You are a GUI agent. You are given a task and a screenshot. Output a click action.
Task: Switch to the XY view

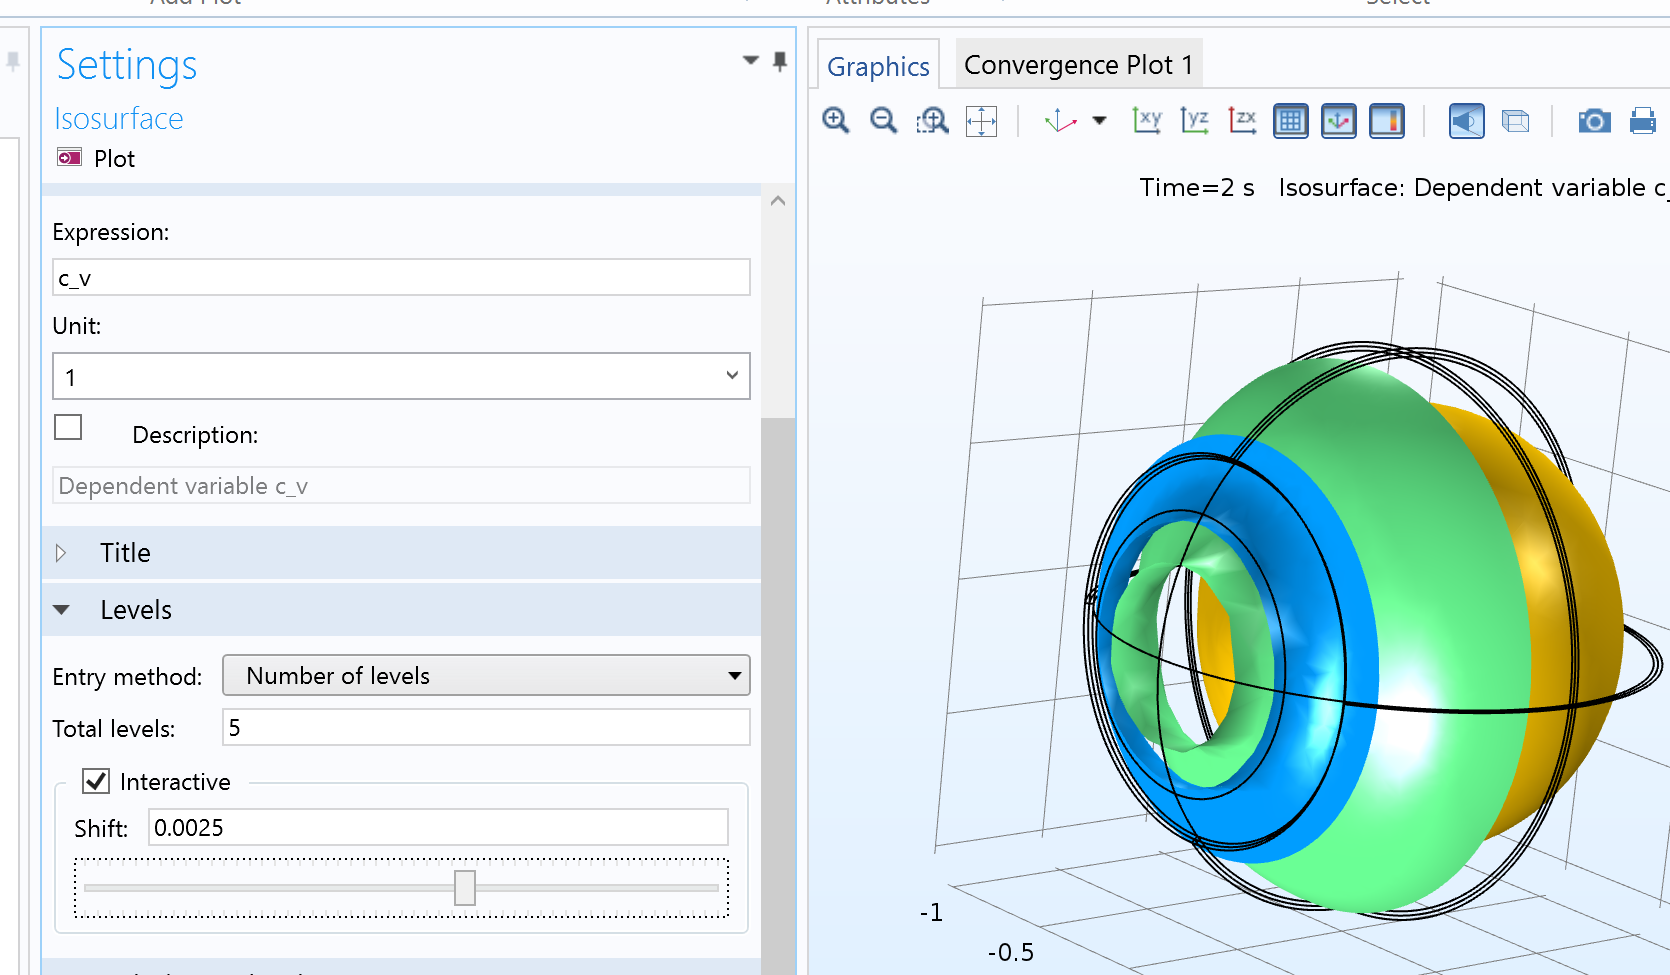[x=1146, y=121]
